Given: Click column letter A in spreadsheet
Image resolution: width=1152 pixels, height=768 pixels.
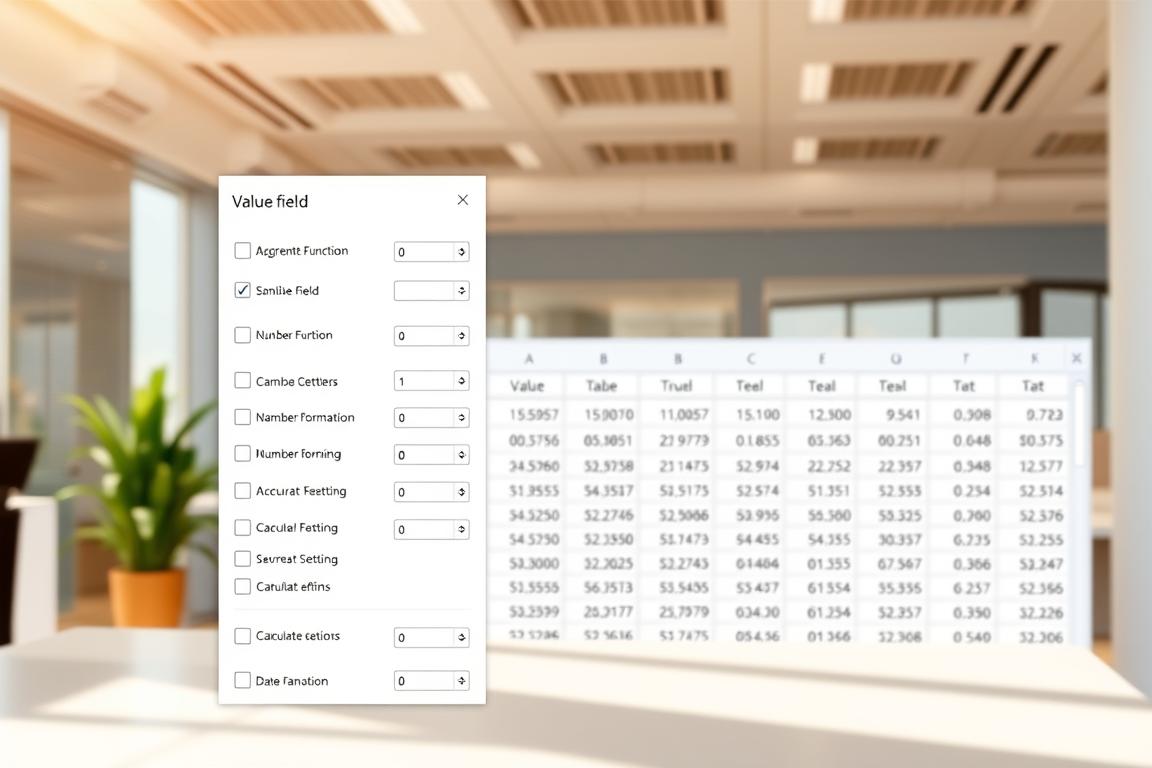Looking at the screenshot, I should pyautogui.click(x=528, y=358).
